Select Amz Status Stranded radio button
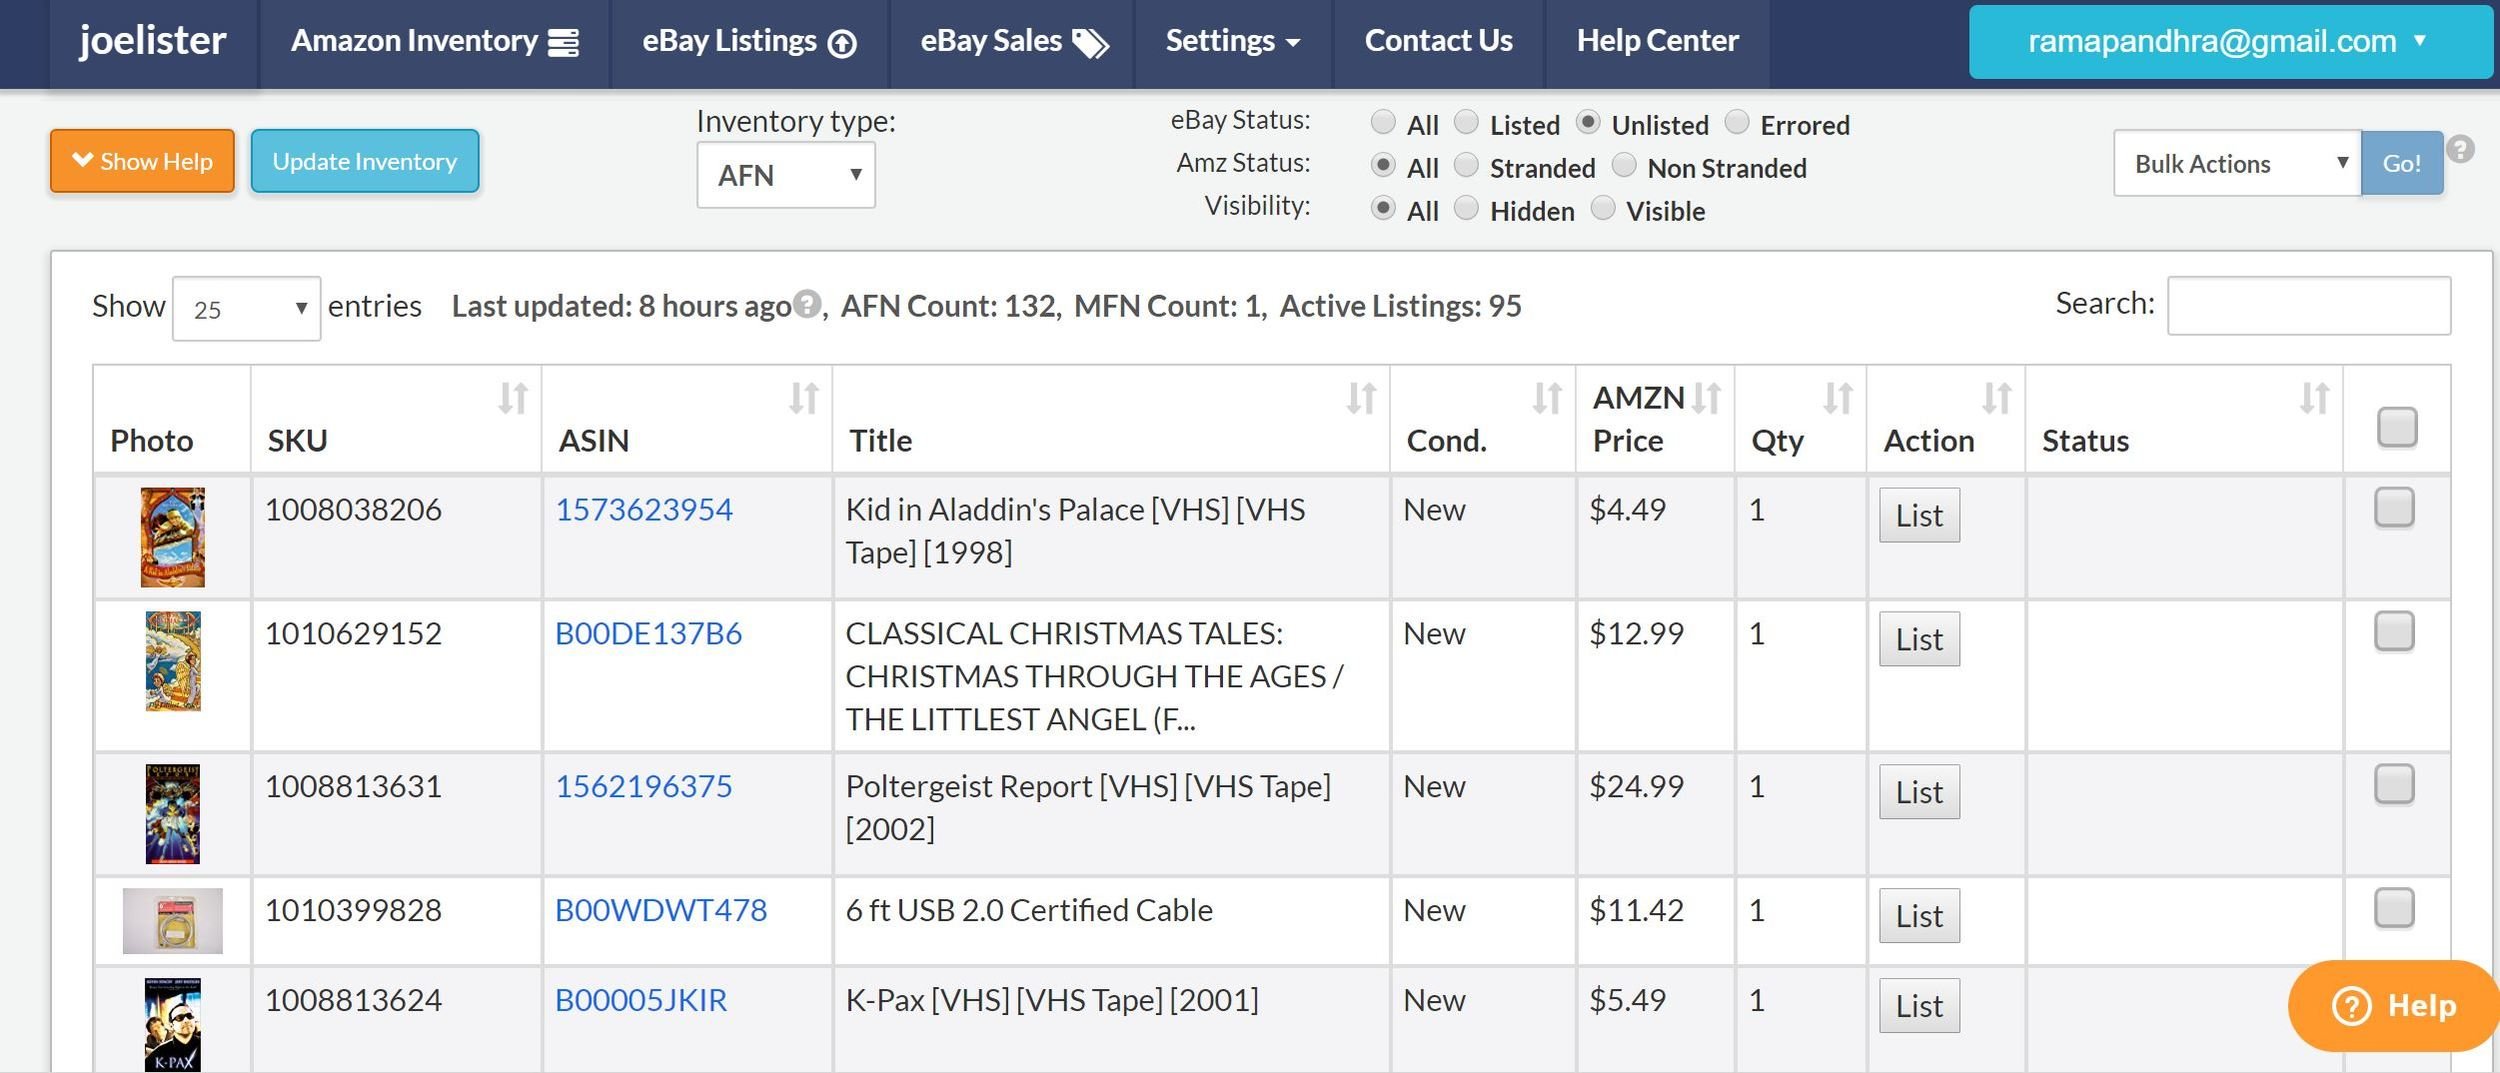2500x1073 pixels. pyautogui.click(x=1466, y=165)
